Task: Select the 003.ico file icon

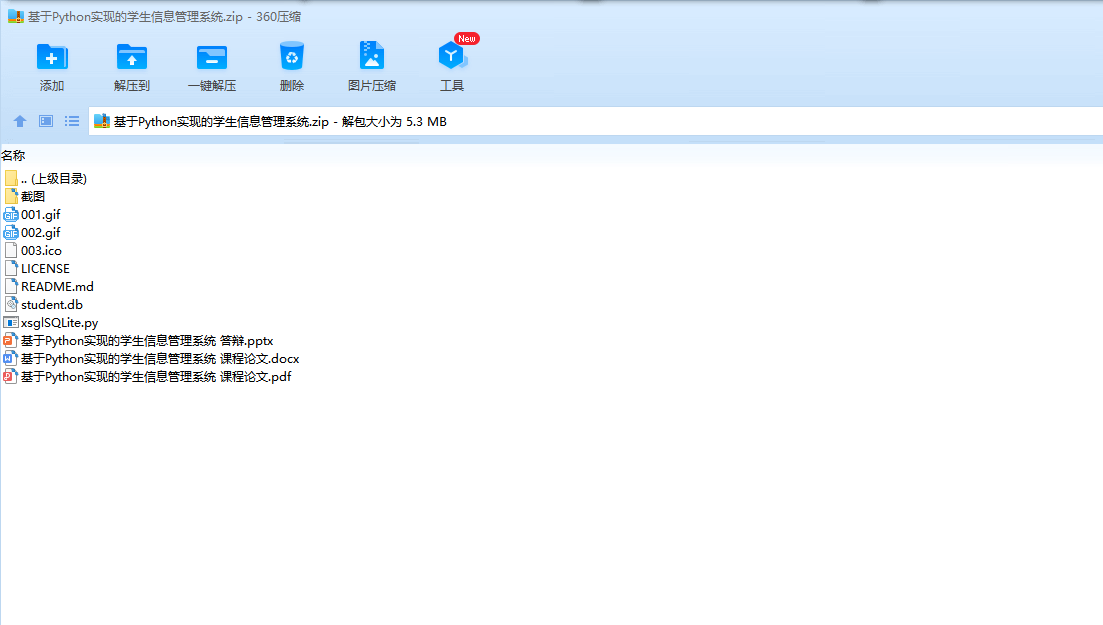Action: coord(11,251)
